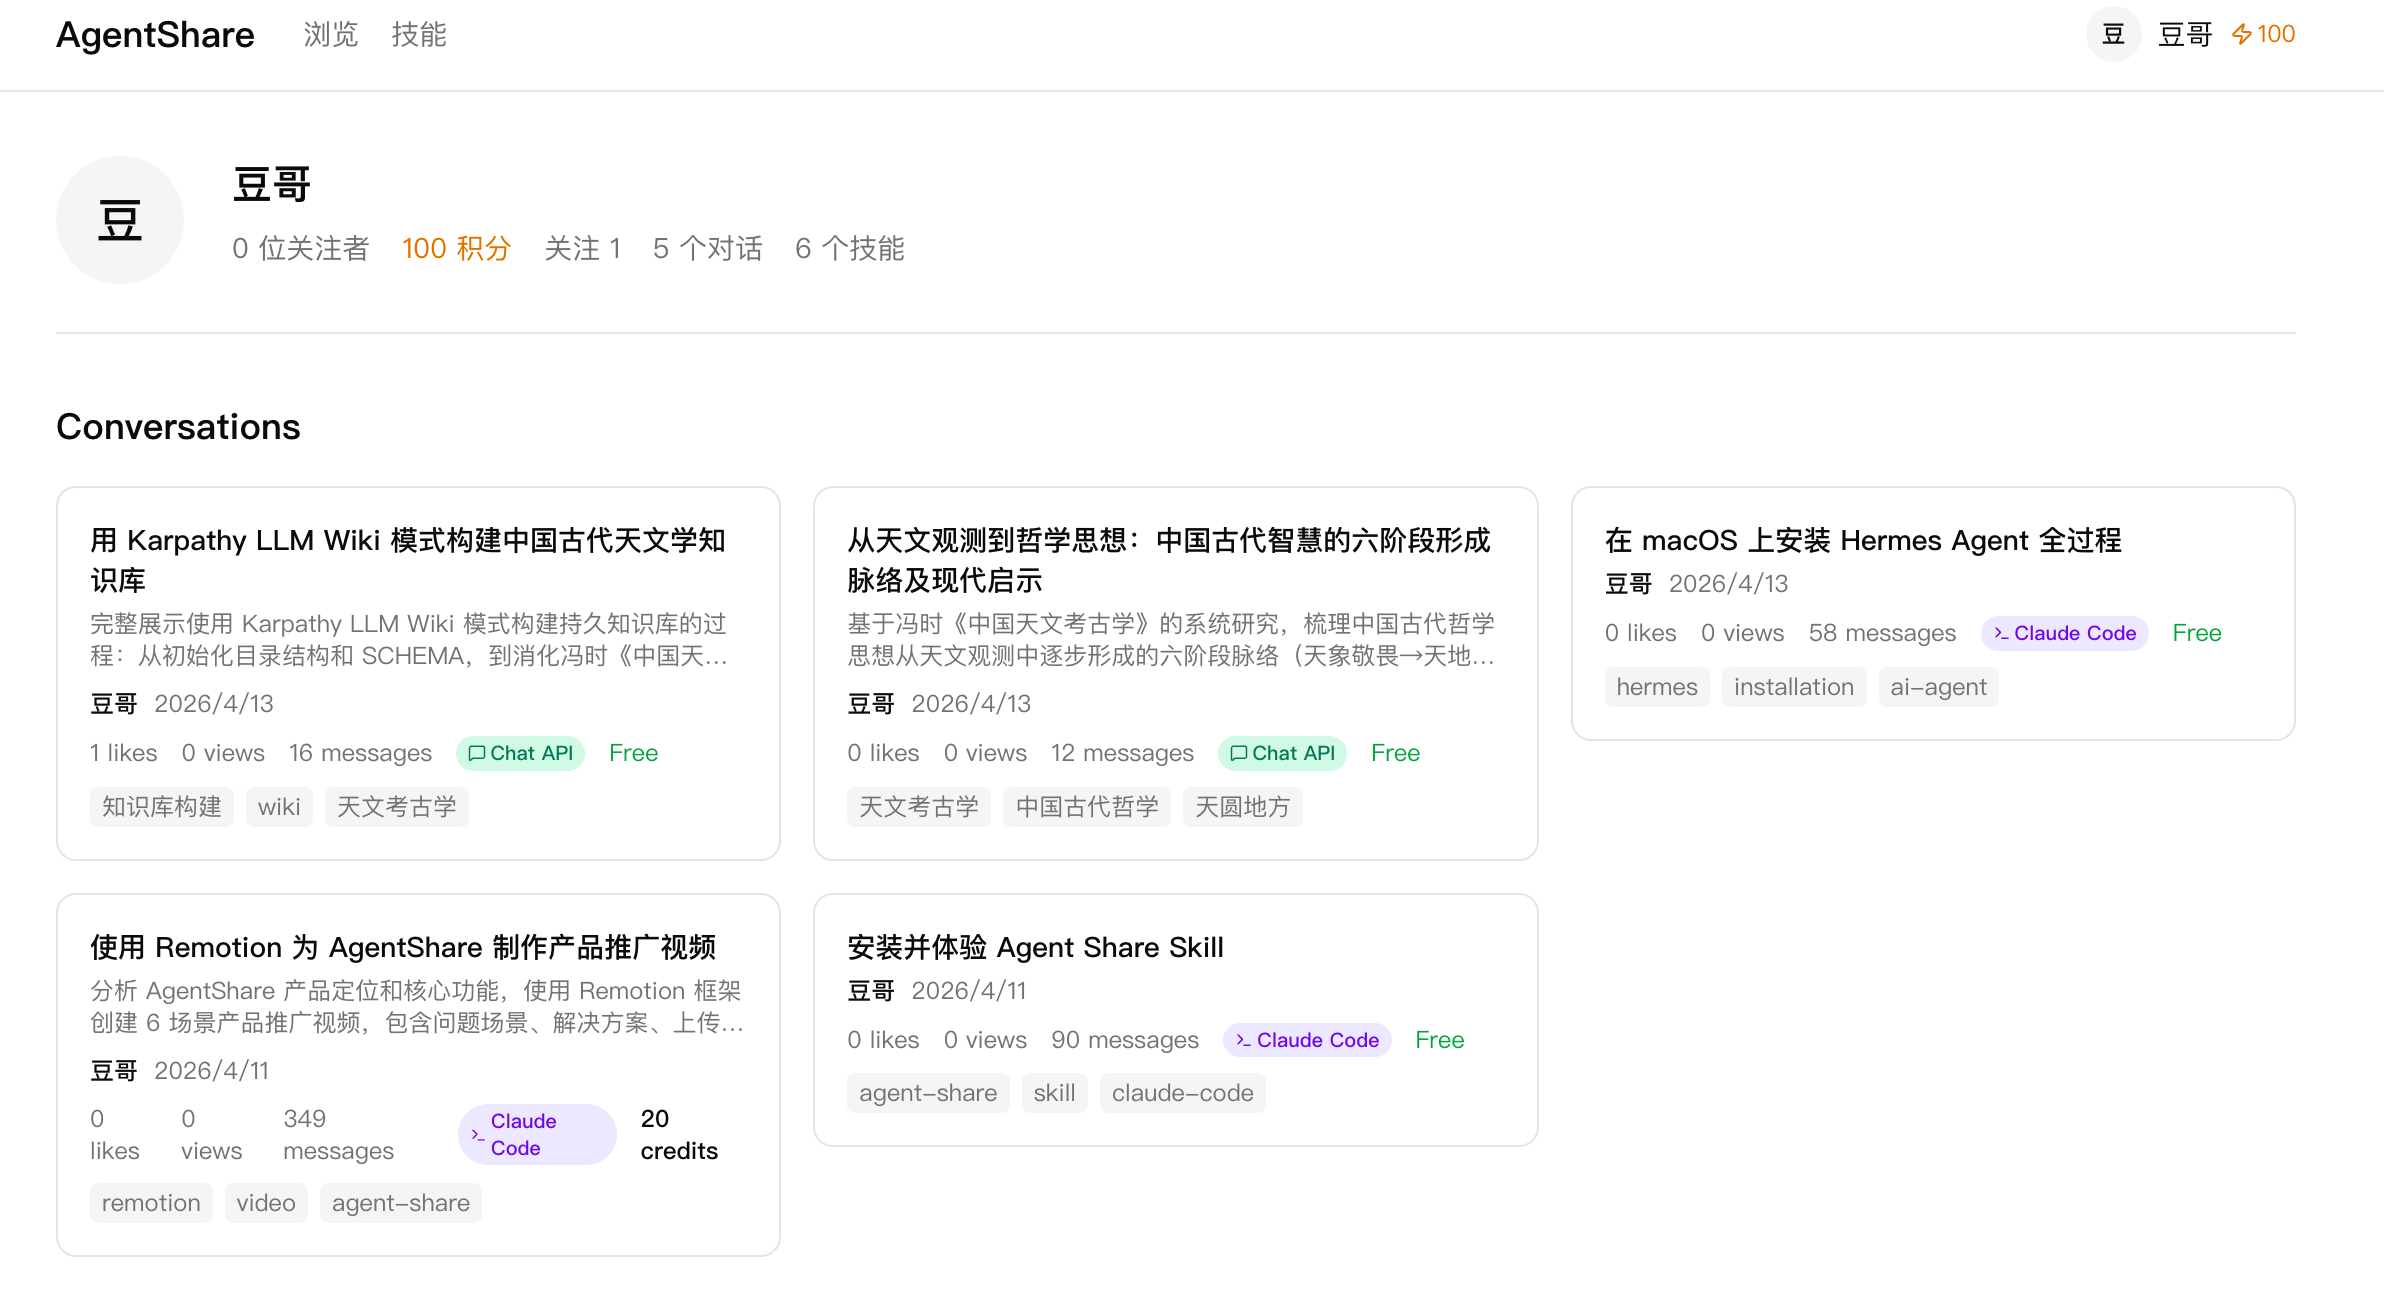The height and width of the screenshot is (1292, 2384).
Task: Click Free label on Agent Share Skill card
Action: point(1440,1040)
